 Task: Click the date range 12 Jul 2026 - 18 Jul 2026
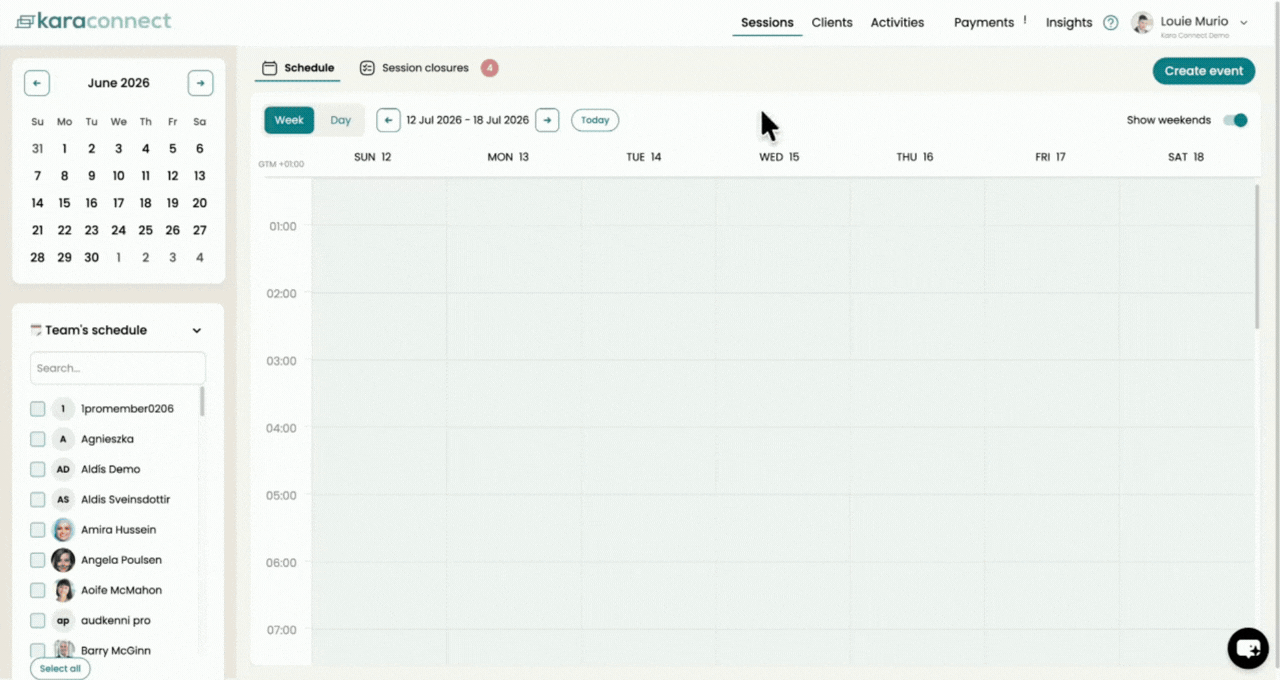click(467, 120)
